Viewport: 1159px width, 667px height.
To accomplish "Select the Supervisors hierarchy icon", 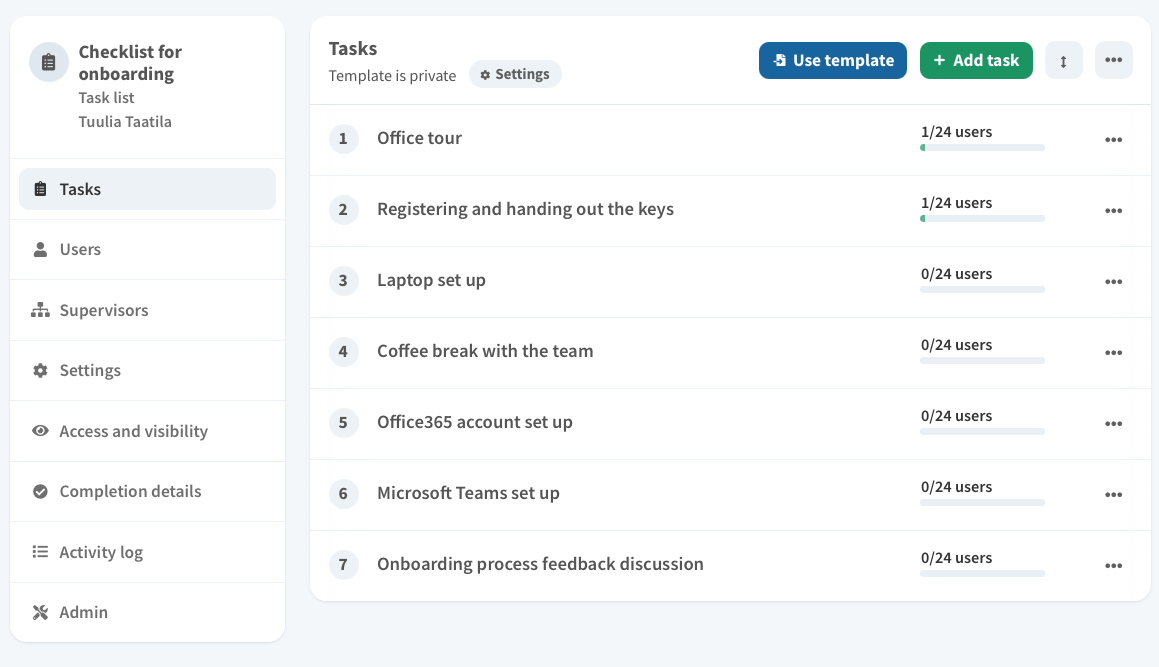I will pos(40,310).
